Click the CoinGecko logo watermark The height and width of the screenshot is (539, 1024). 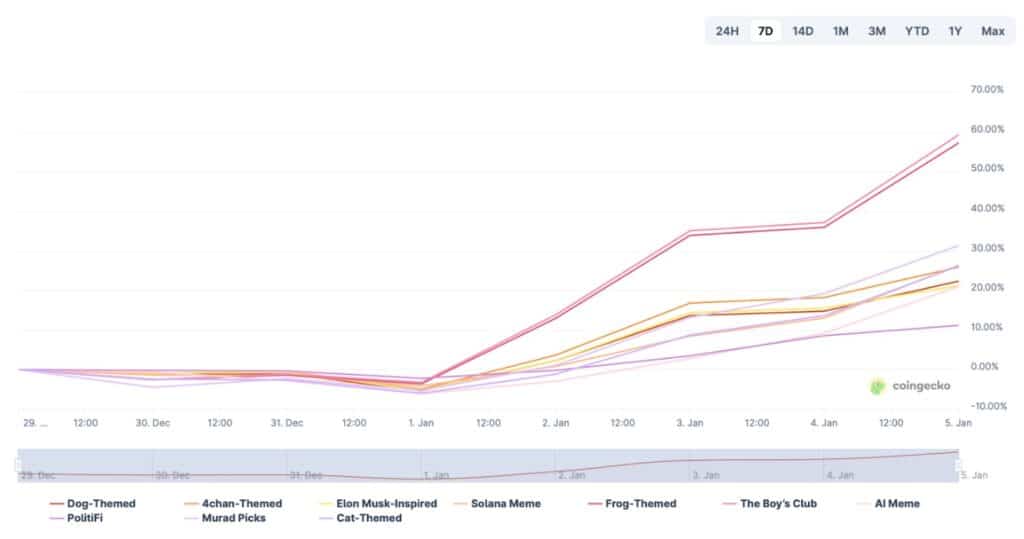(910, 386)
